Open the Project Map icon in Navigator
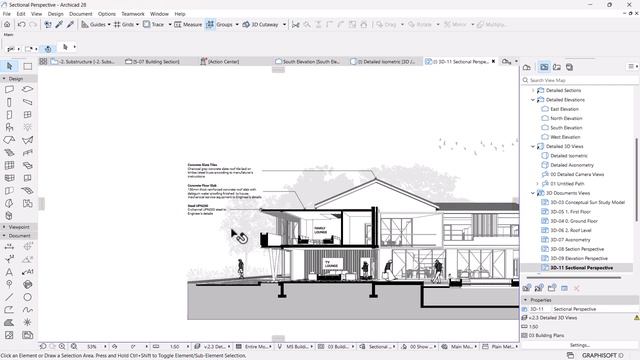Image resolution: width=640 pixels, height=360 pixels. [x=527, y=67]
